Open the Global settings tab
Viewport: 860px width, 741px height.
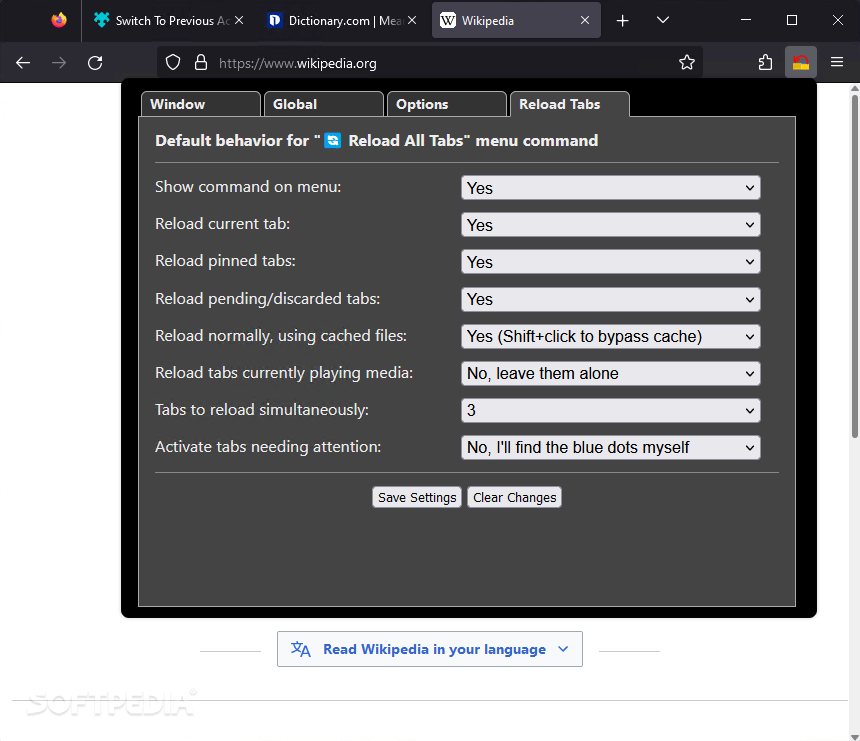click(x=324, y=104)
